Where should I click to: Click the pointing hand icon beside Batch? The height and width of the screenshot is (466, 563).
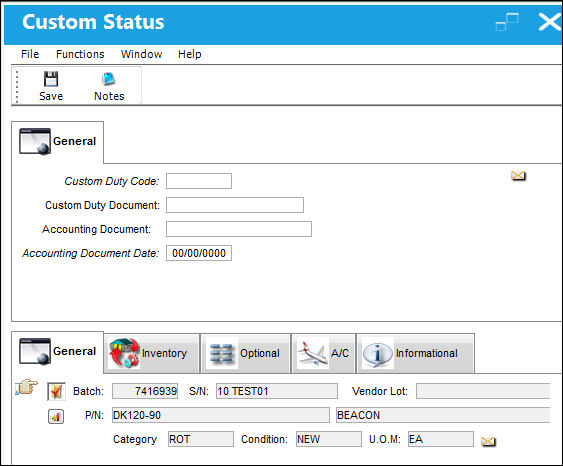tap(27, 387)
